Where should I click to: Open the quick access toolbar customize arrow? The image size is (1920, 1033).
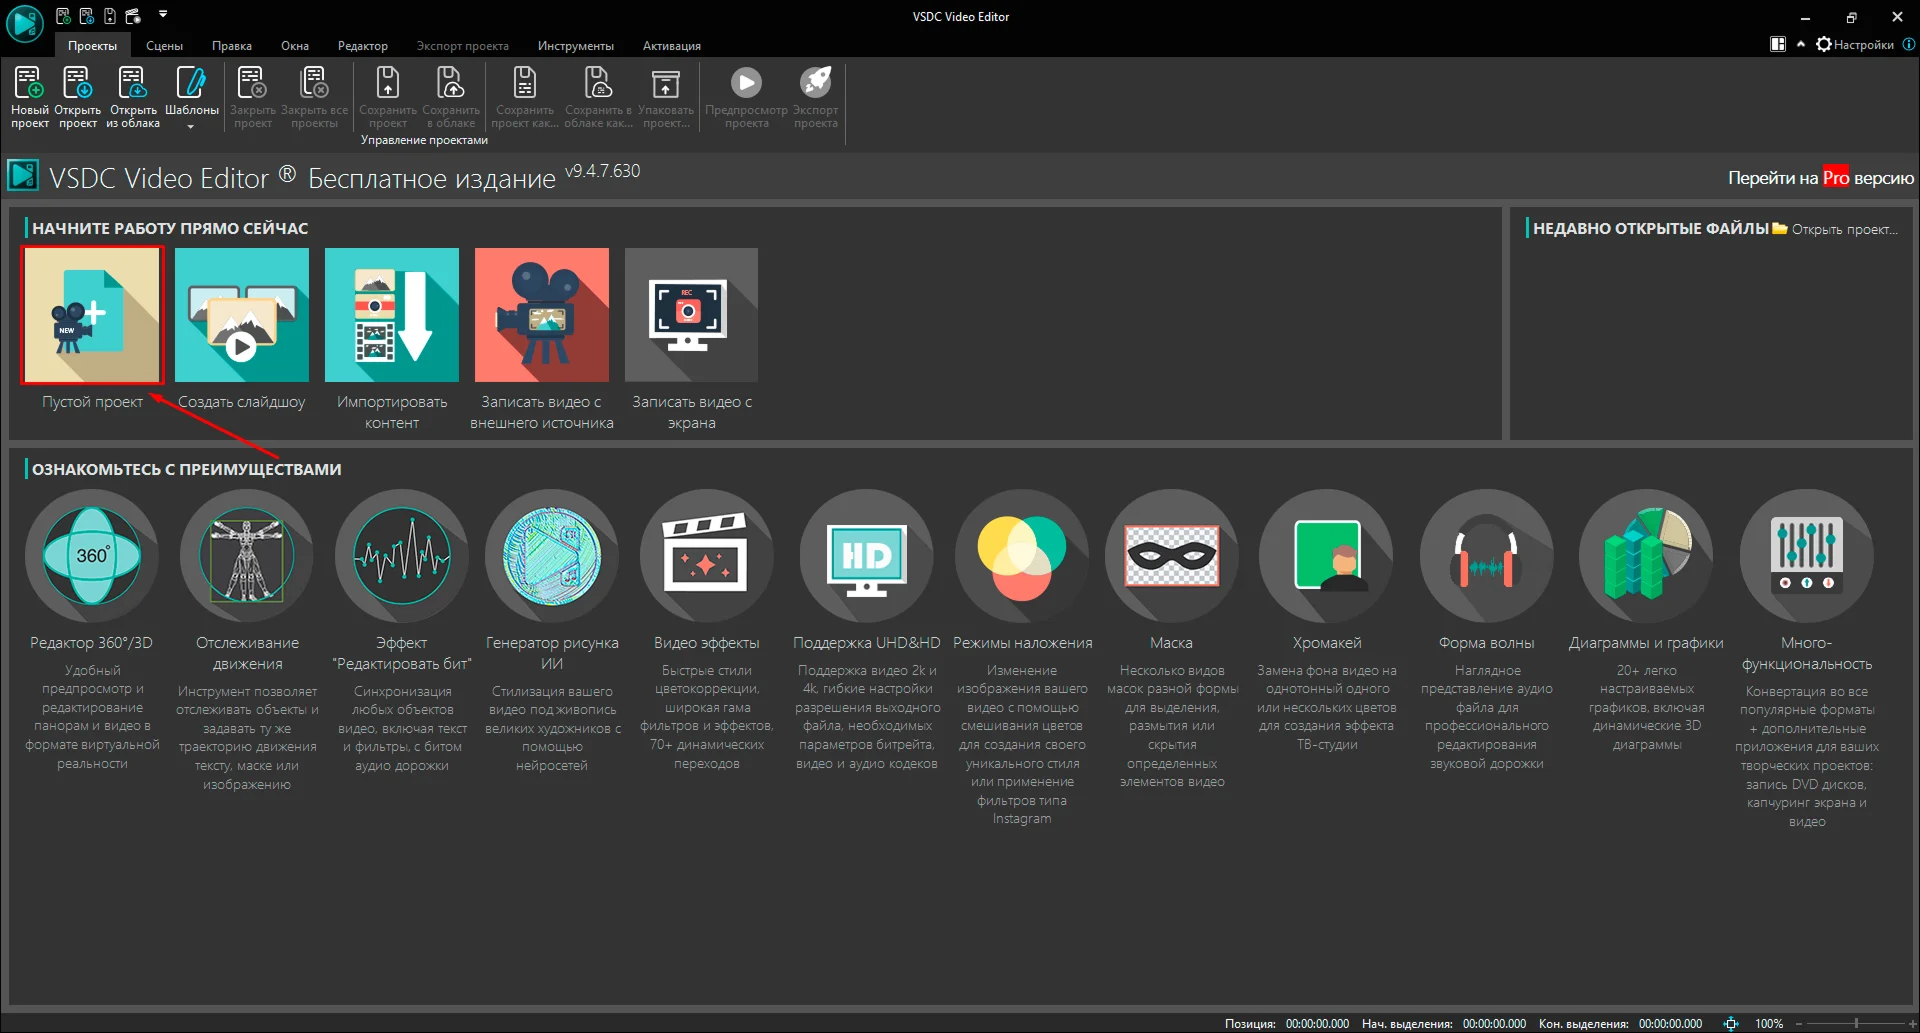163,15
